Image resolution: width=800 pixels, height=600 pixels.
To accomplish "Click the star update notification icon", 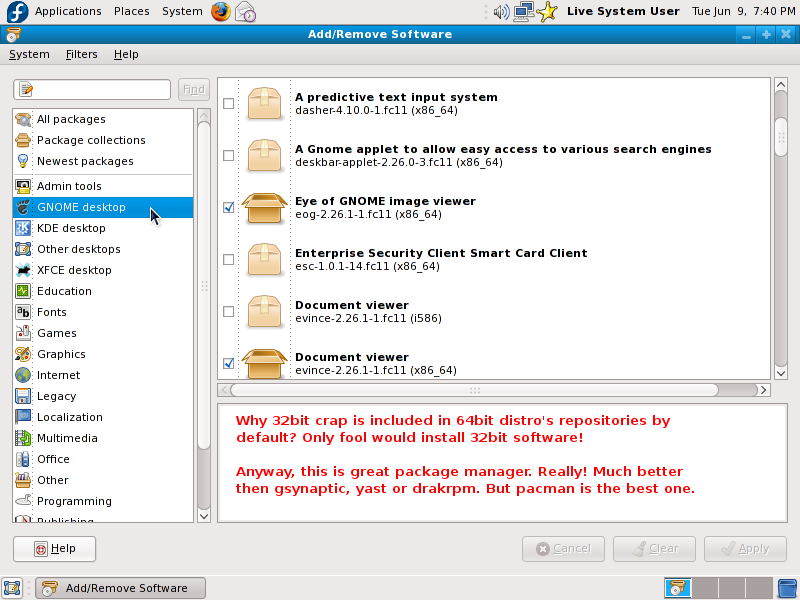I will point(547,11).
